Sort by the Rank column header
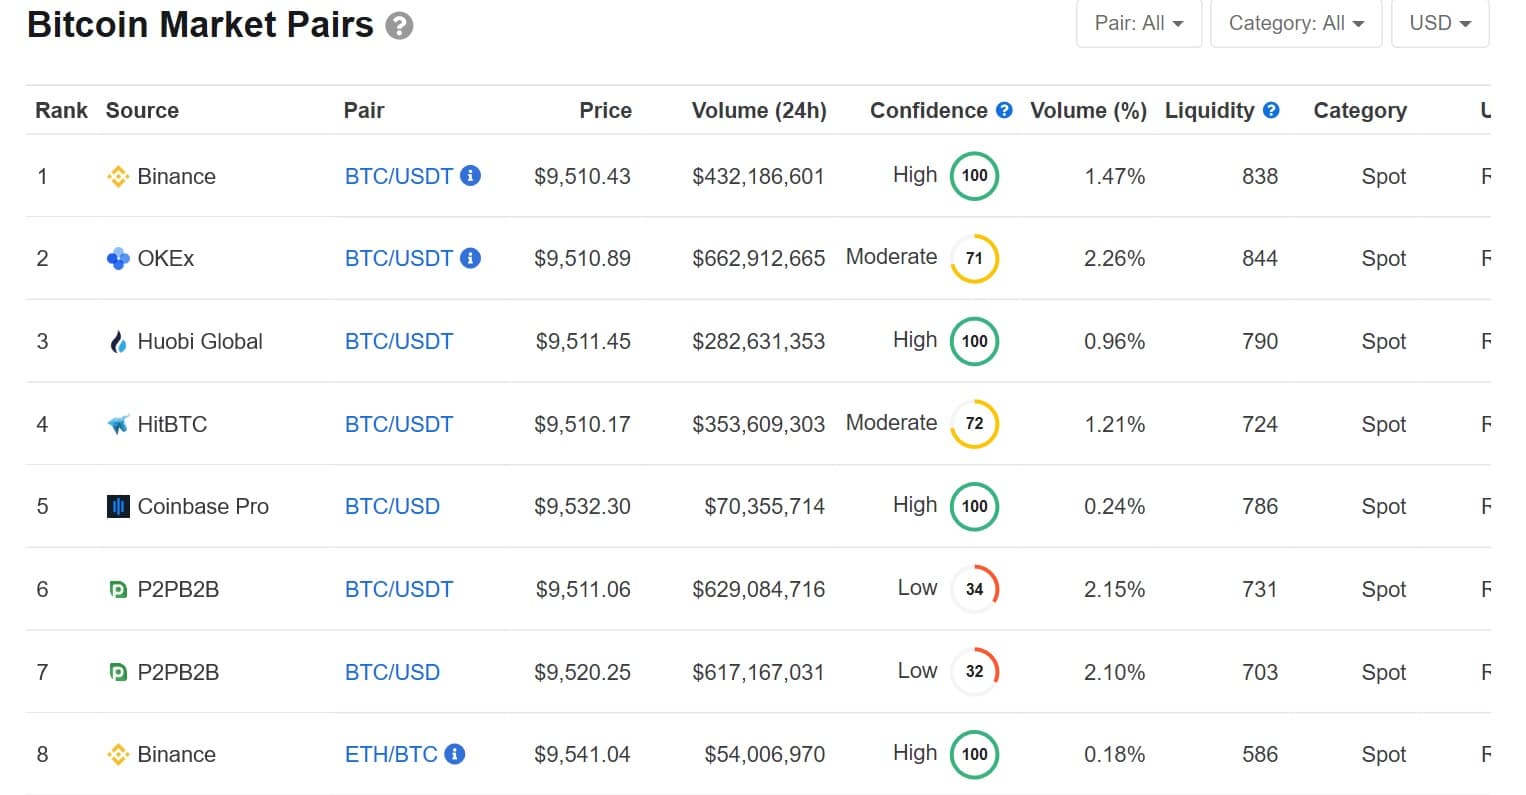 pos(61,110)
